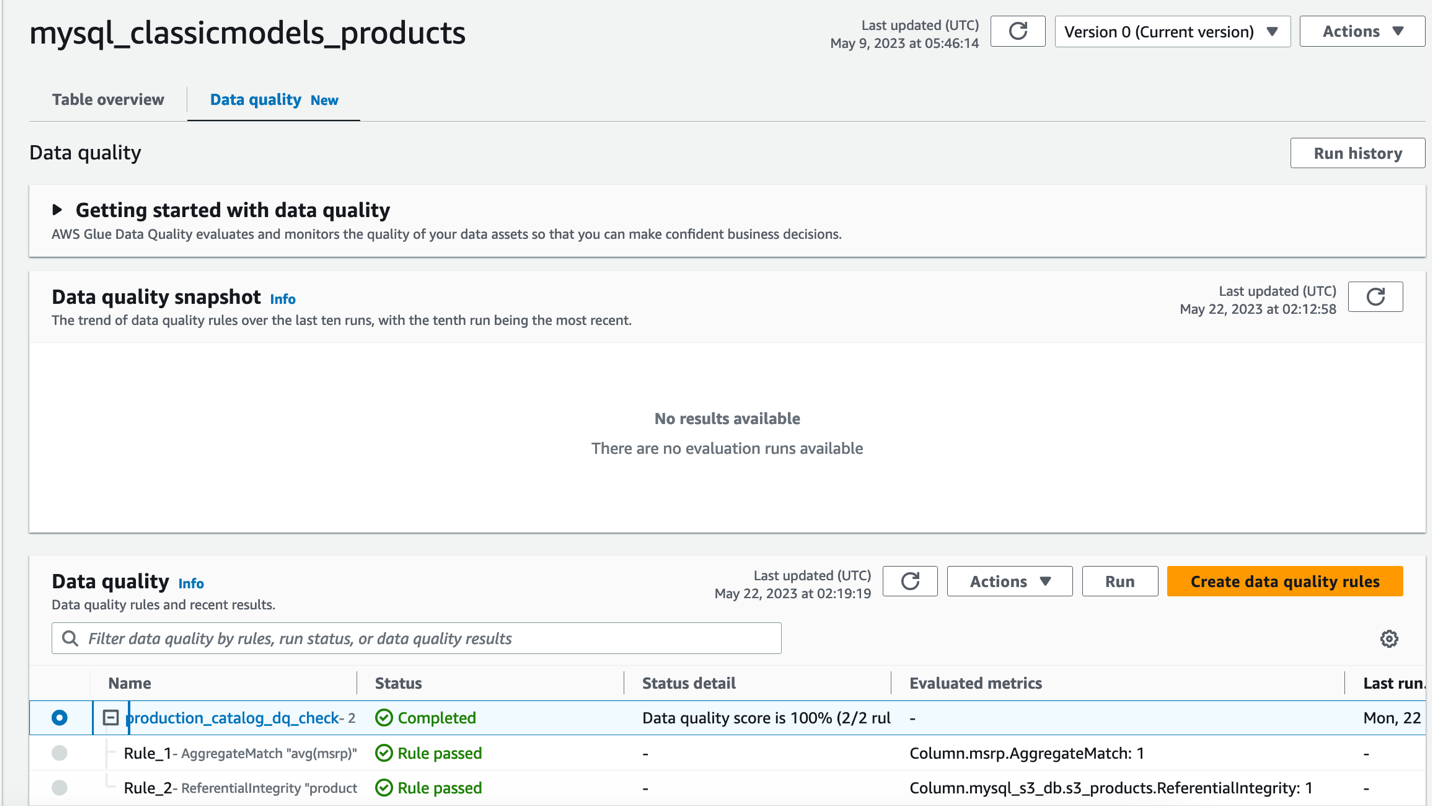Select the Rule_1 radio button

pyautogui.click(x=60, y=753)
